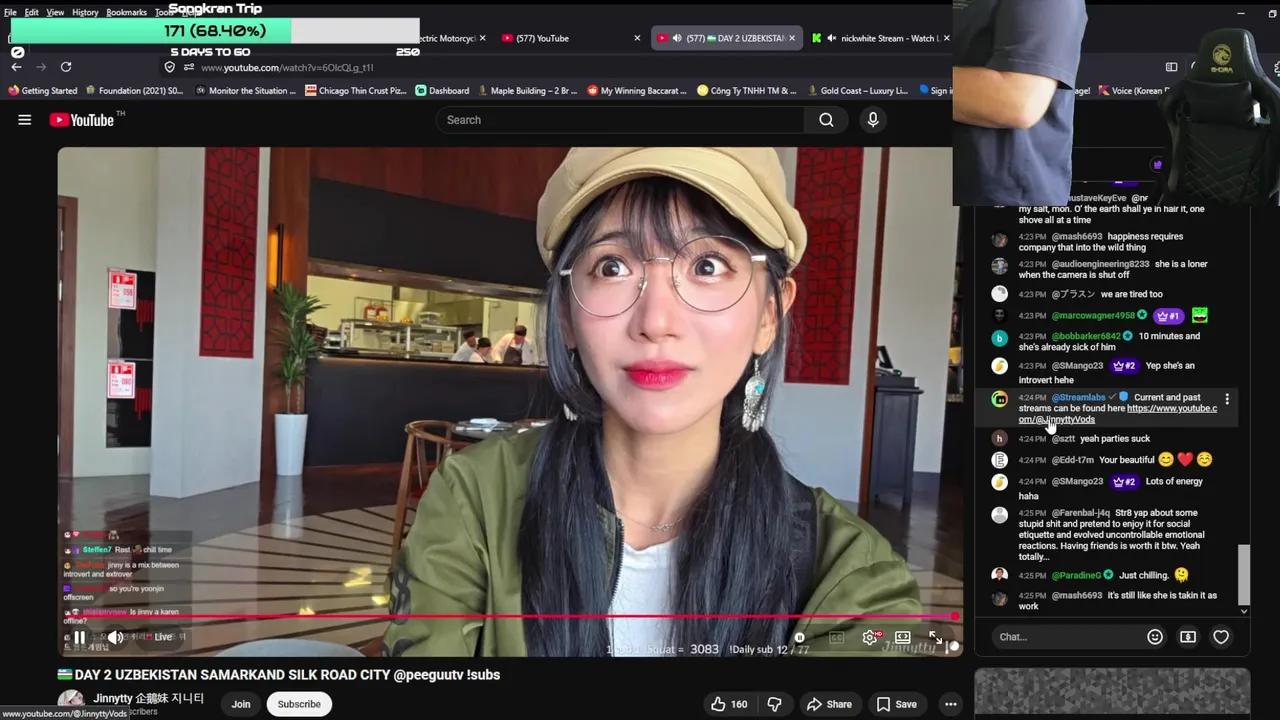This screenshot has height=720, width=1280.
Task: Like the video with thumbs up
Action: 729,704
